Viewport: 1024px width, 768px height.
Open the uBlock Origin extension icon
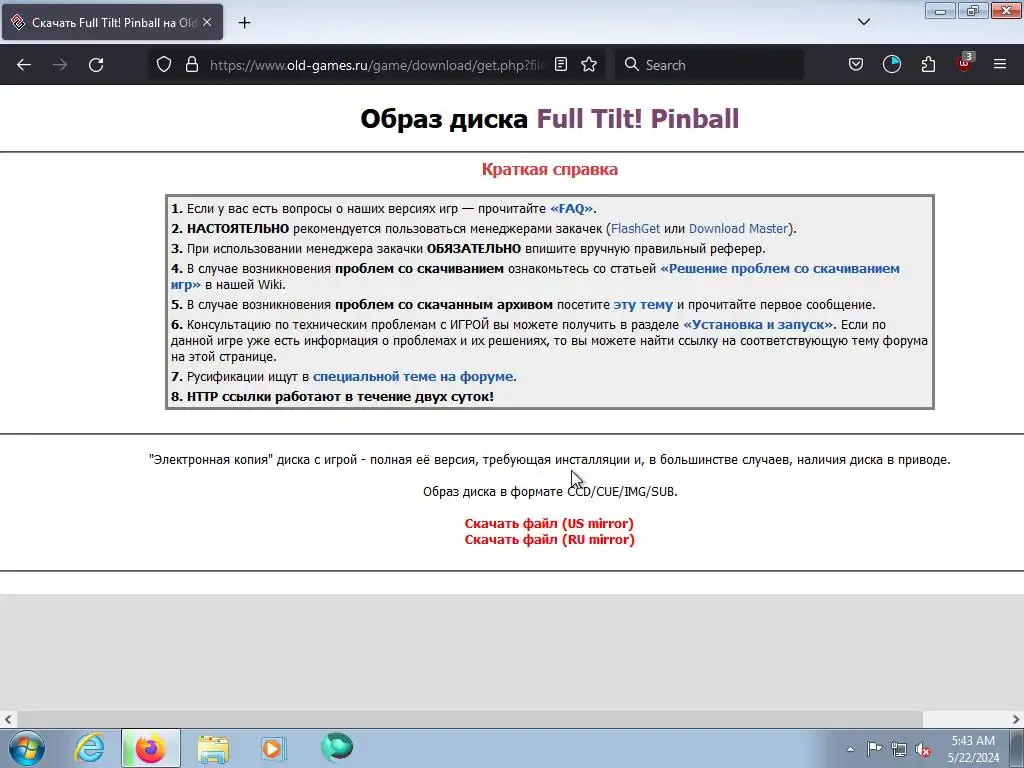[964, 63]
